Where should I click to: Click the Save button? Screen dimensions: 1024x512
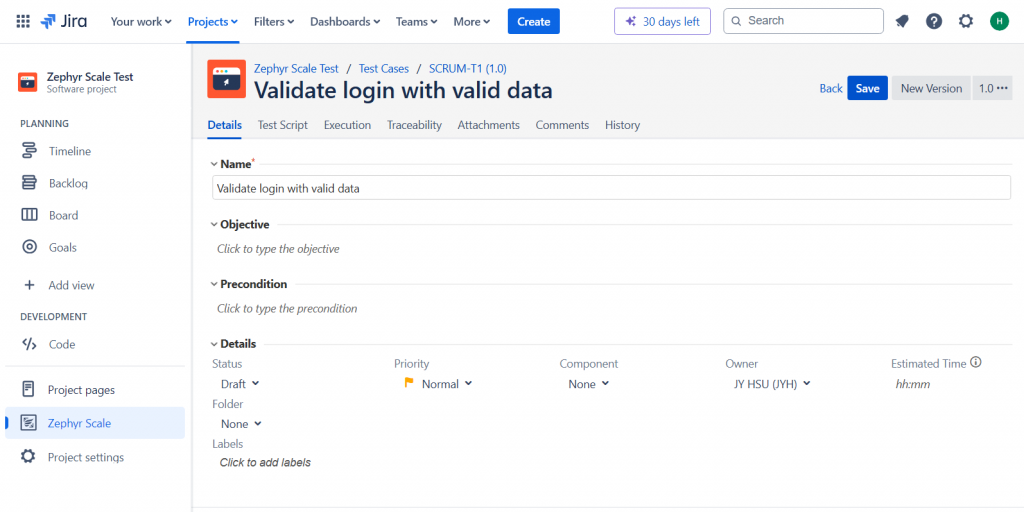pos(867,88)
